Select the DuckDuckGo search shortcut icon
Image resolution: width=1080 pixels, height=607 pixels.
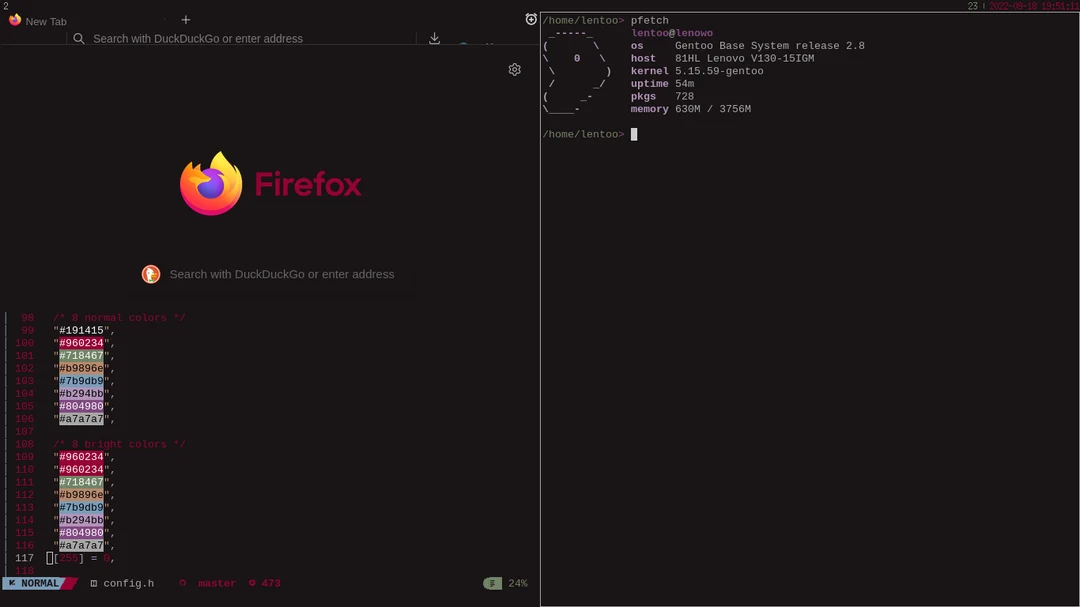pyautogui.click(x=151, y=273)
